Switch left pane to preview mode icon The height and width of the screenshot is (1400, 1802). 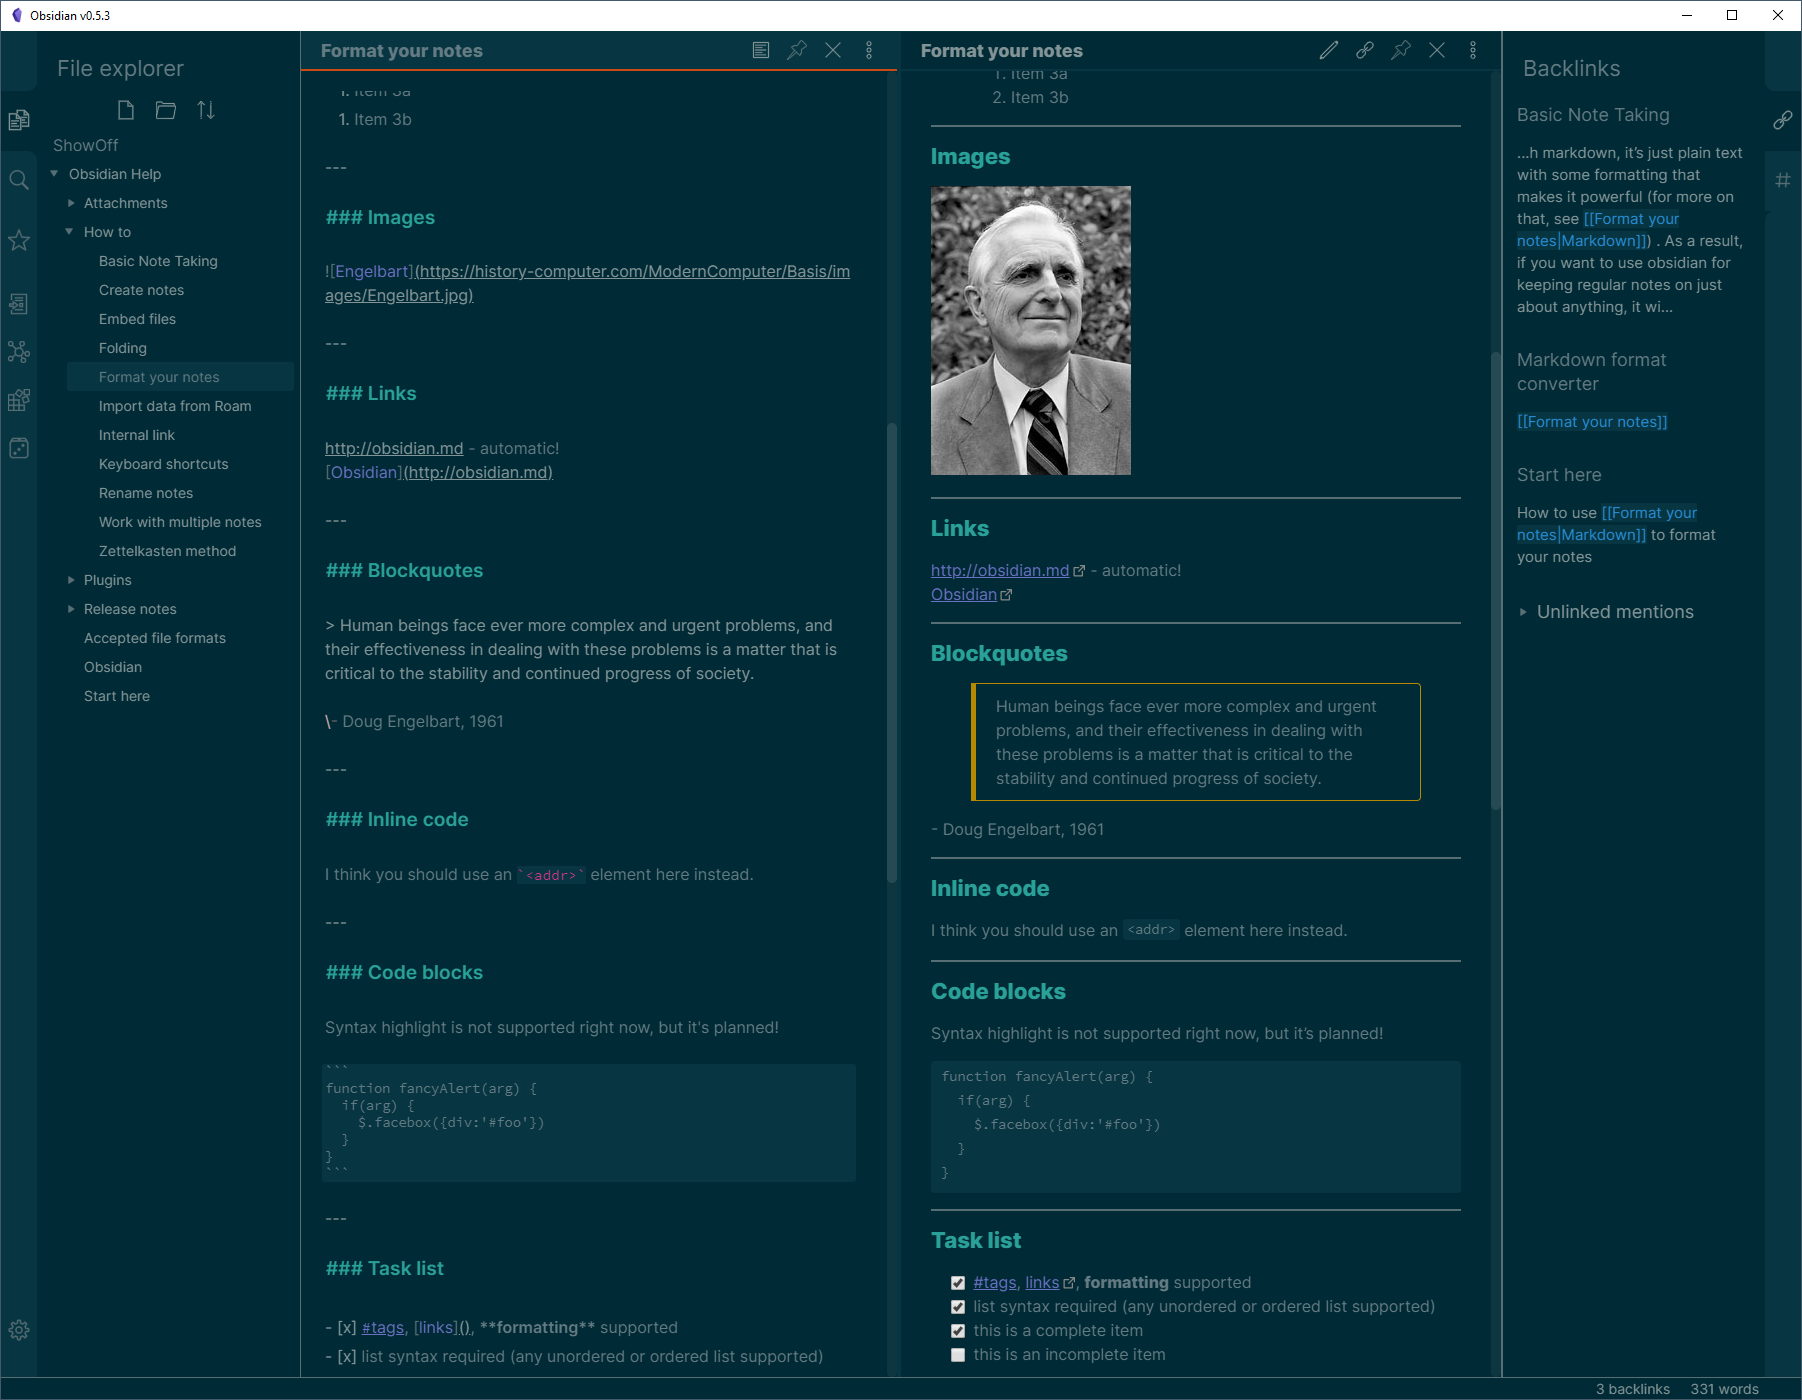pyautogui.click(x=761, y=50)
